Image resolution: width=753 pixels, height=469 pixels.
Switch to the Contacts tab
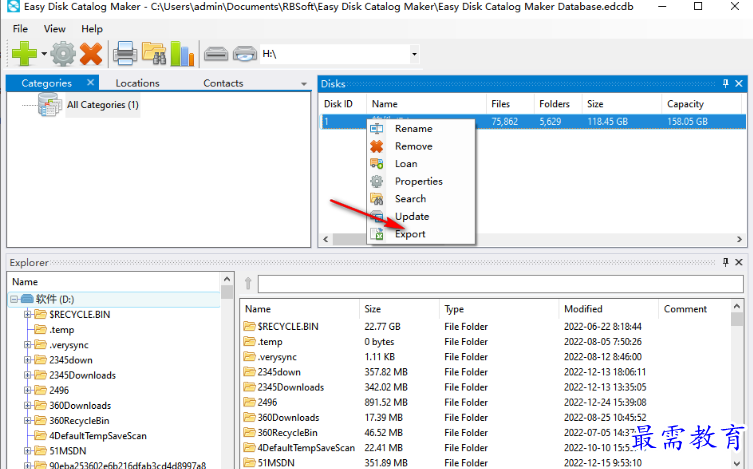coord(223,83)
